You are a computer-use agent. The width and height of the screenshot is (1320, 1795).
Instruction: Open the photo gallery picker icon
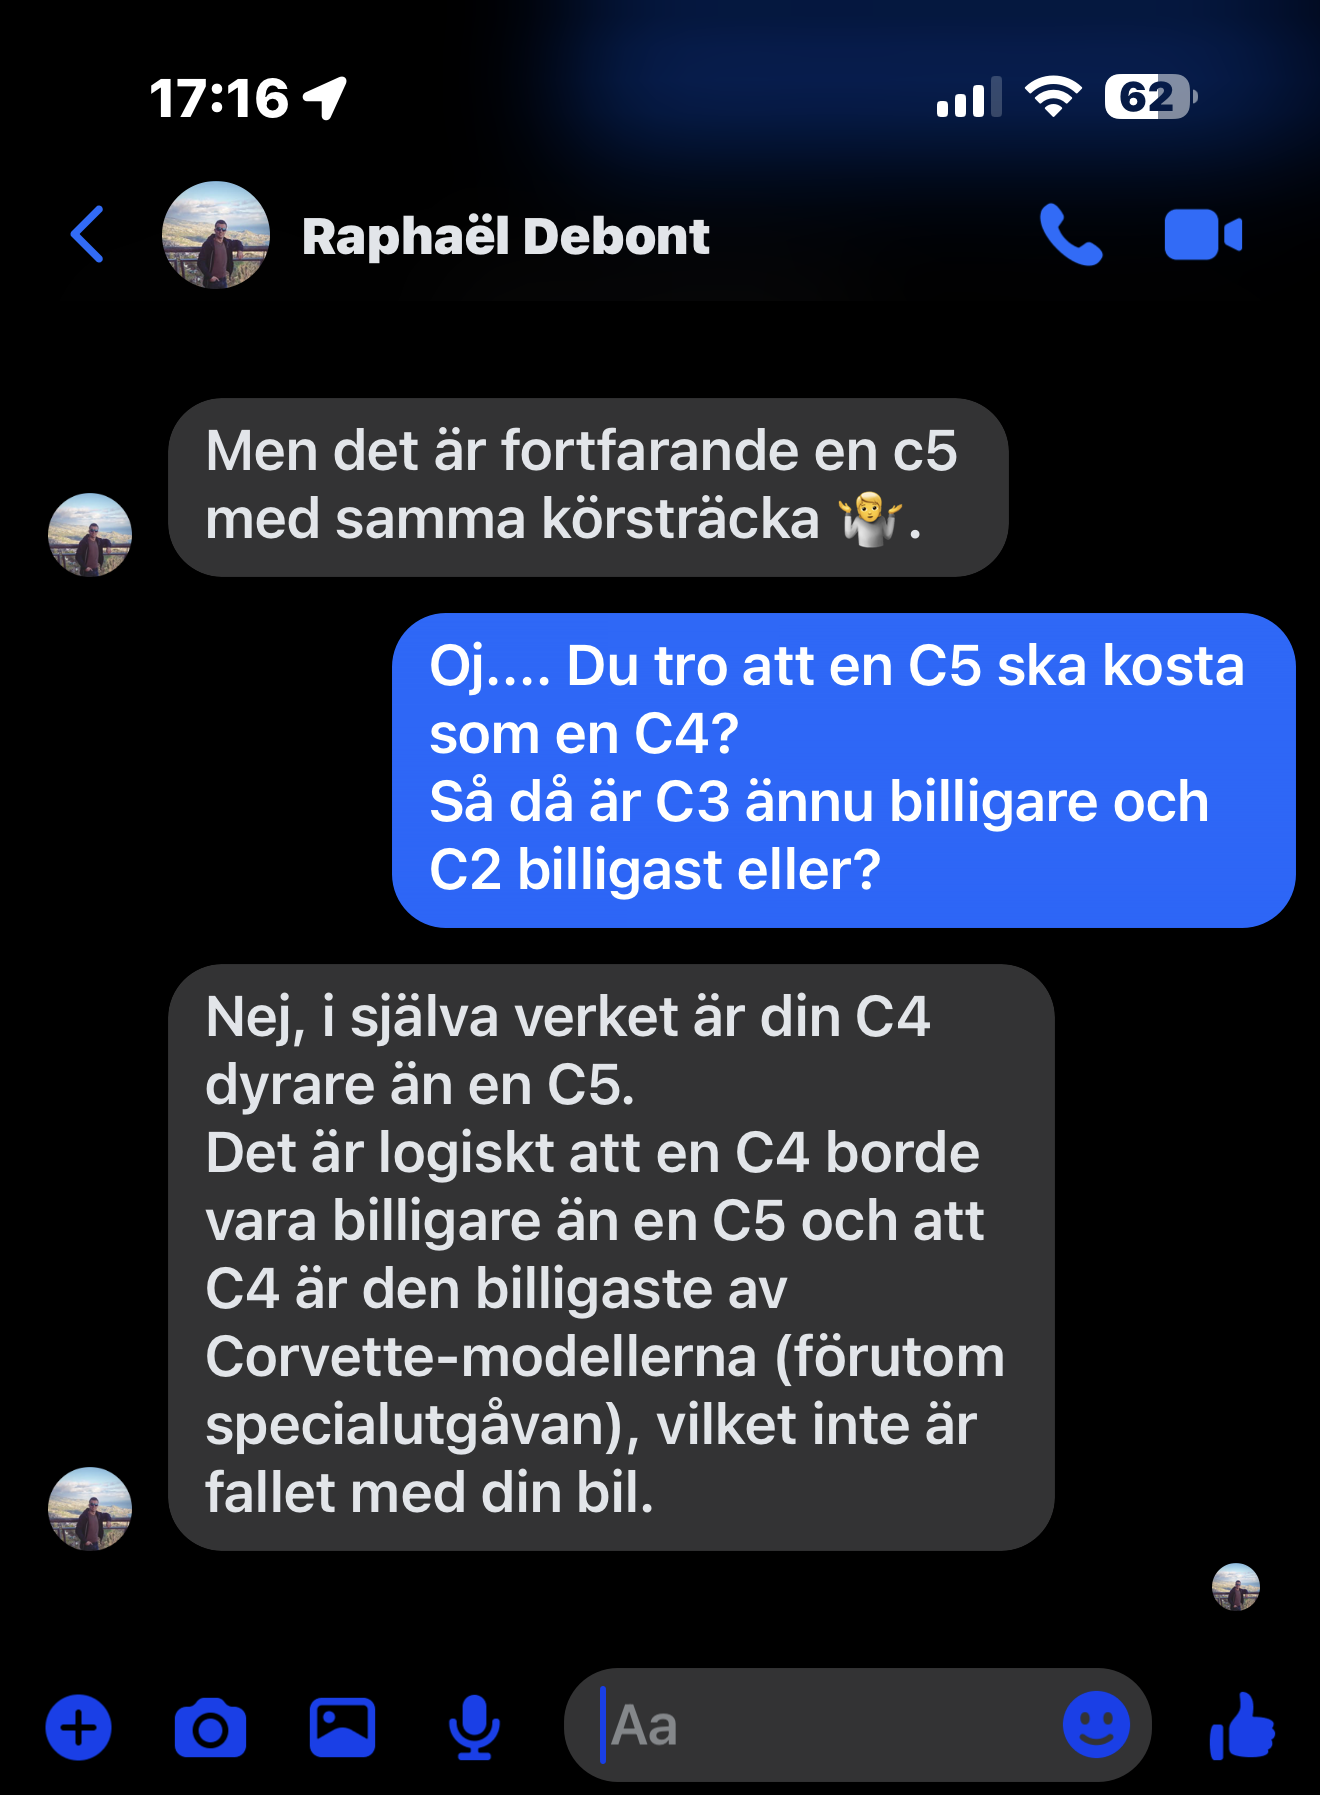342,1727
